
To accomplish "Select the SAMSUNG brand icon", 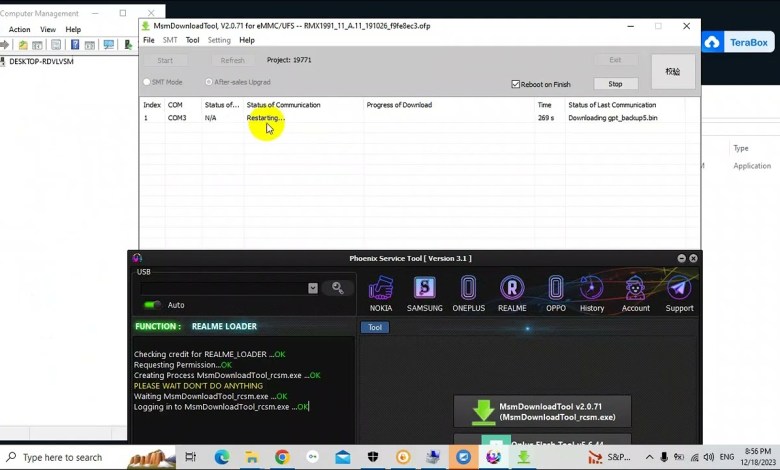I will (x=424, y=290).
